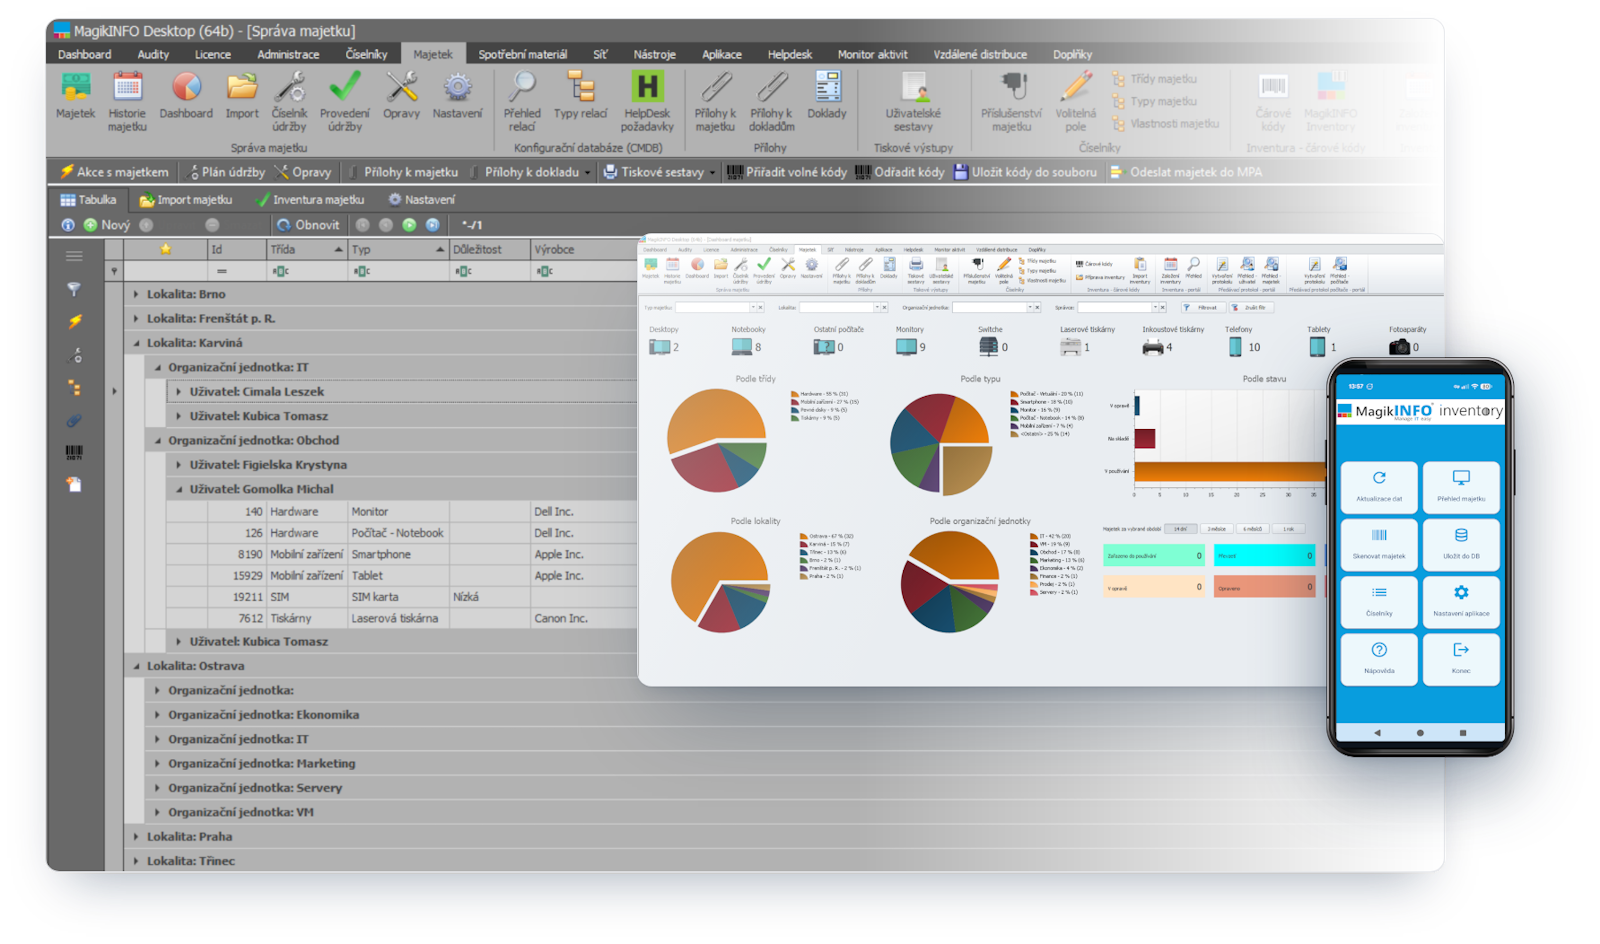Click the orange Opraveno tile in dashboard
The width and height of the screenshot is (1600, 944).
[x=1264, y=588]
